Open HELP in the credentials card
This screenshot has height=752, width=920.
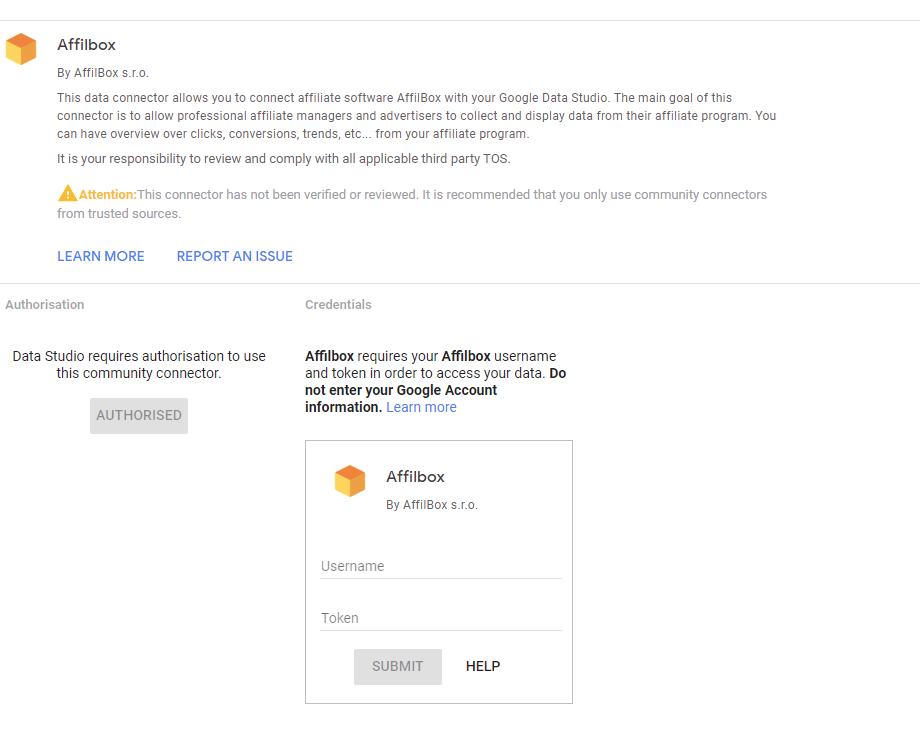tap(483, 666)
